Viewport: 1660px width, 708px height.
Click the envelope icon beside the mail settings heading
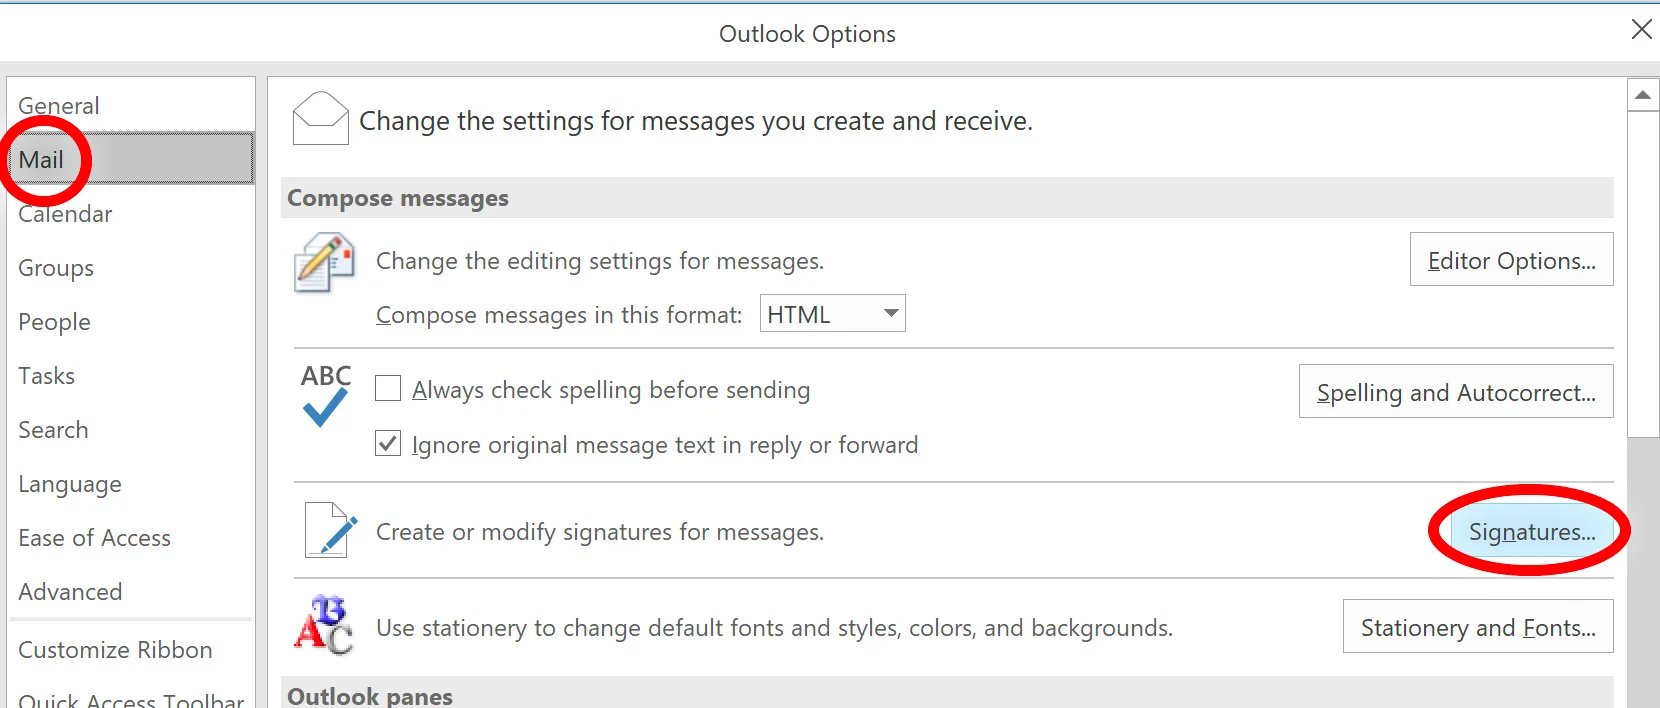coord(320,119)
